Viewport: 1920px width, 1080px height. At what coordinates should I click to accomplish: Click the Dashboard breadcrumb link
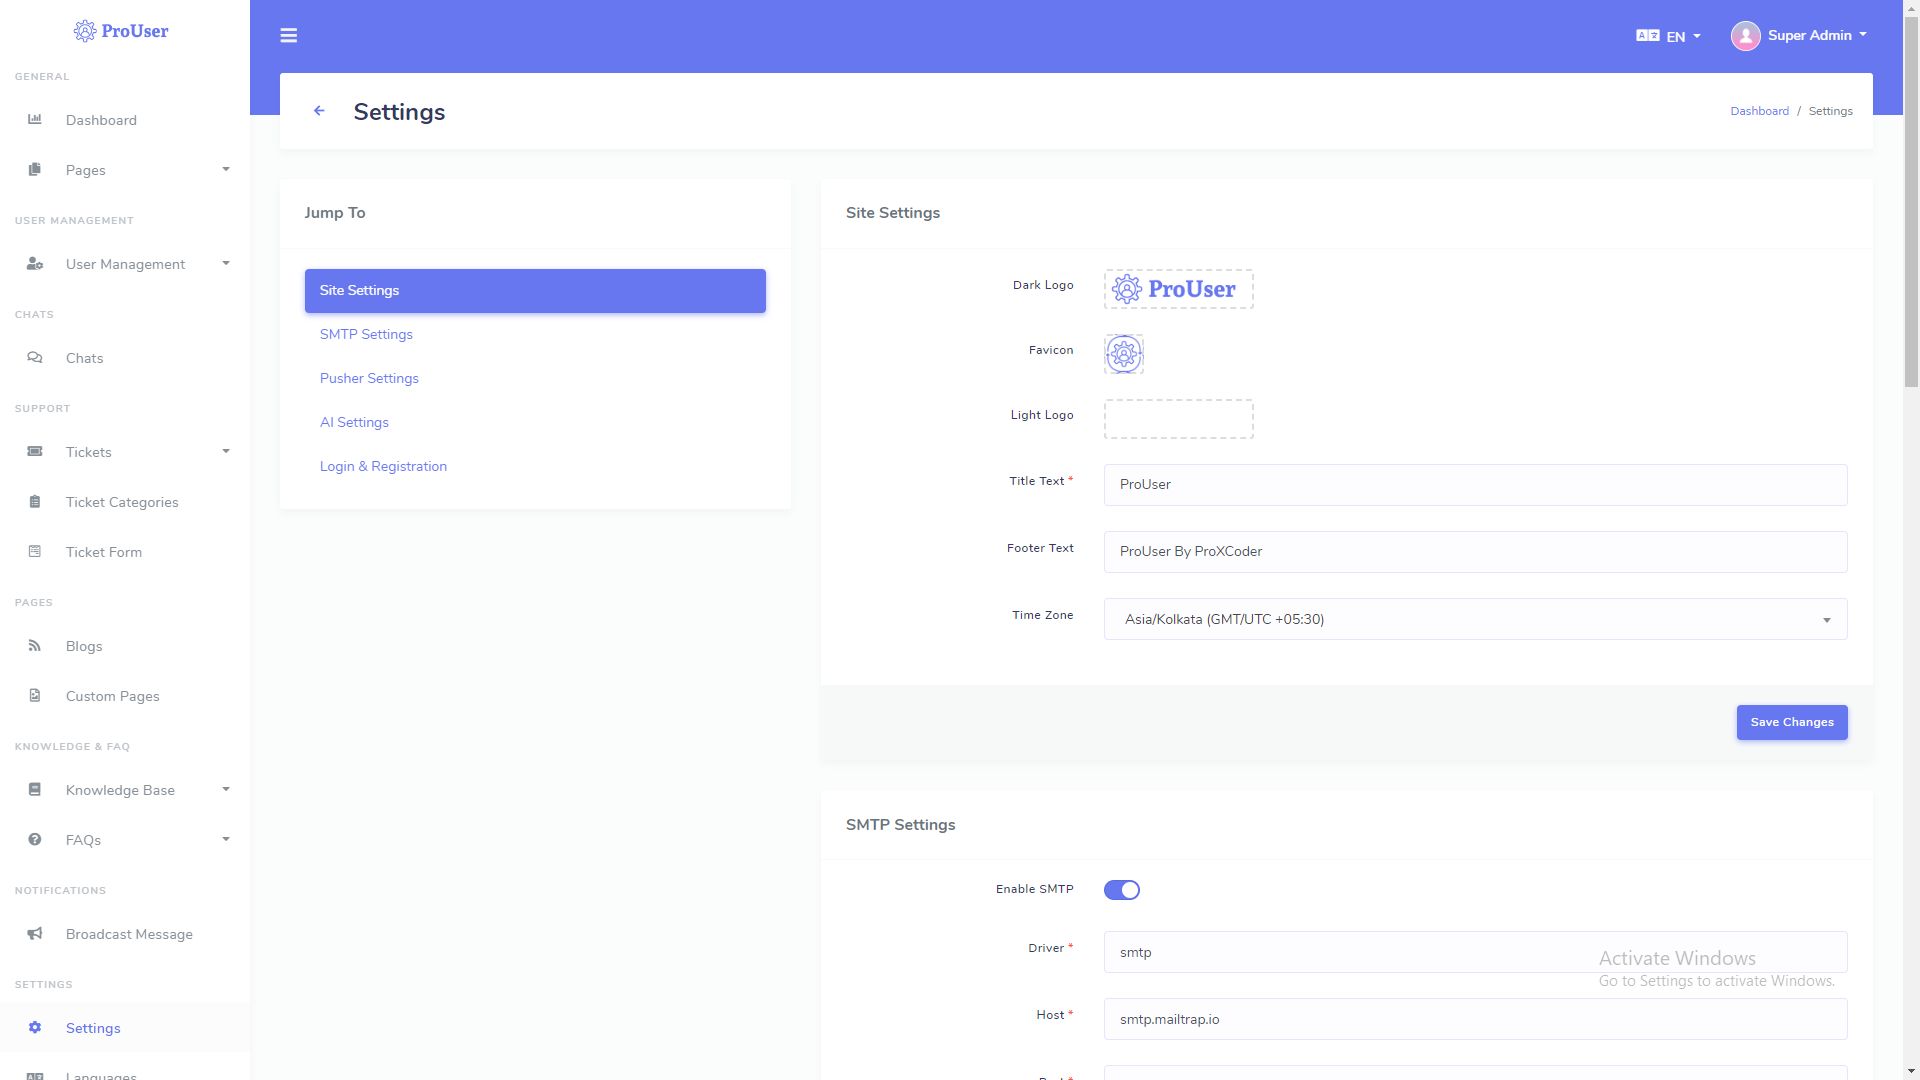1759,111
